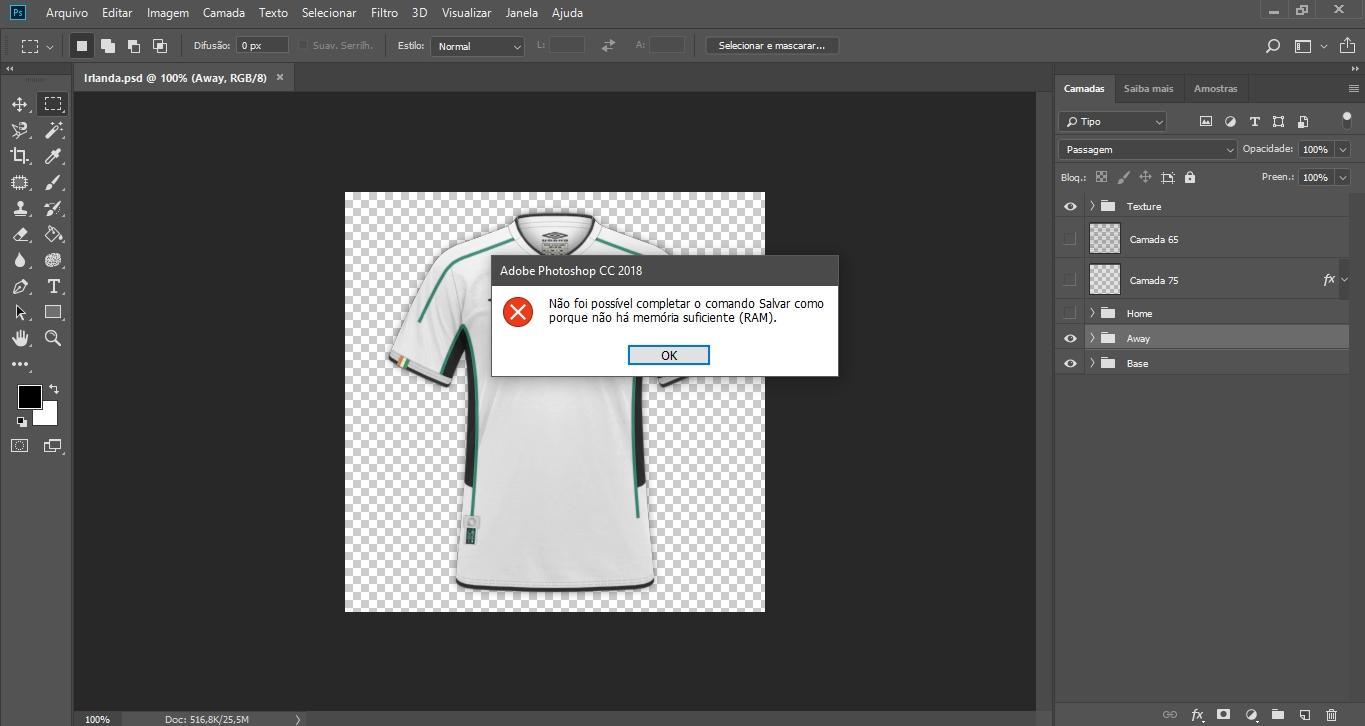Select the Patch healing tool
1365x726 pixels.
(x=19, y=182)
